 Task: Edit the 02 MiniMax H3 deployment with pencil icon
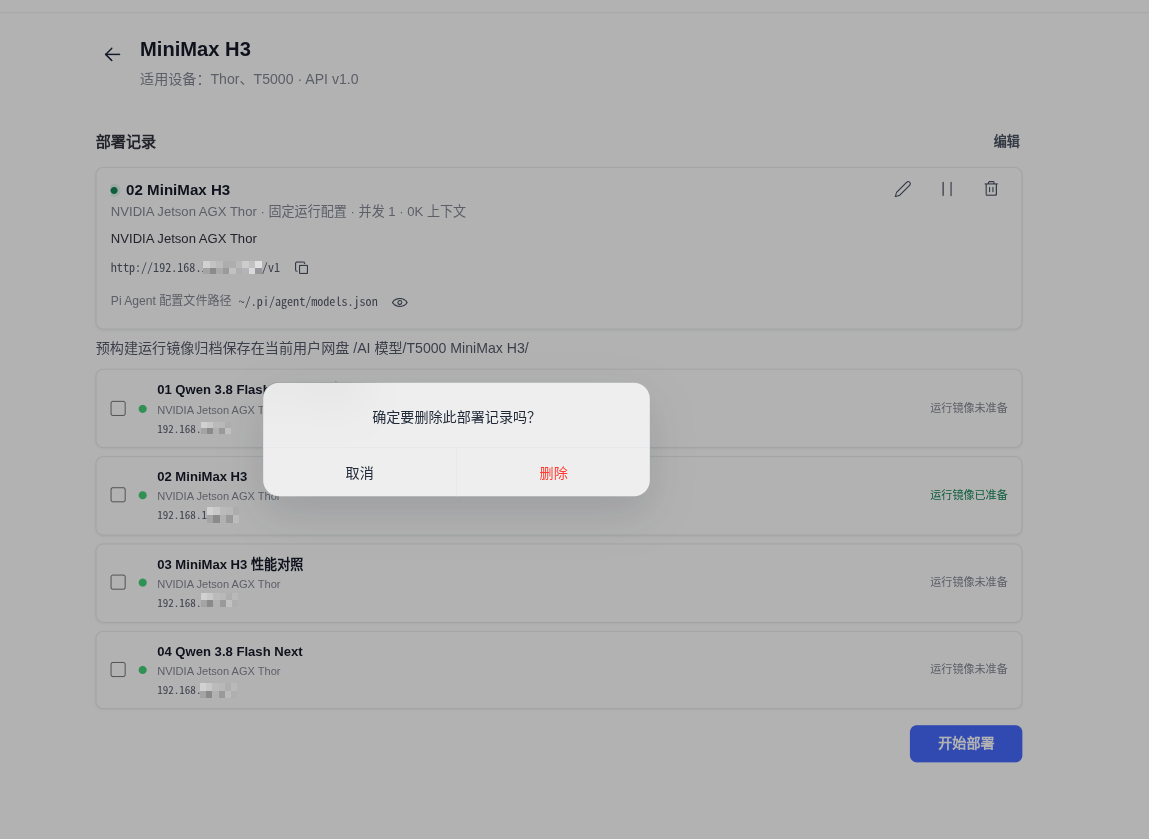903,189
